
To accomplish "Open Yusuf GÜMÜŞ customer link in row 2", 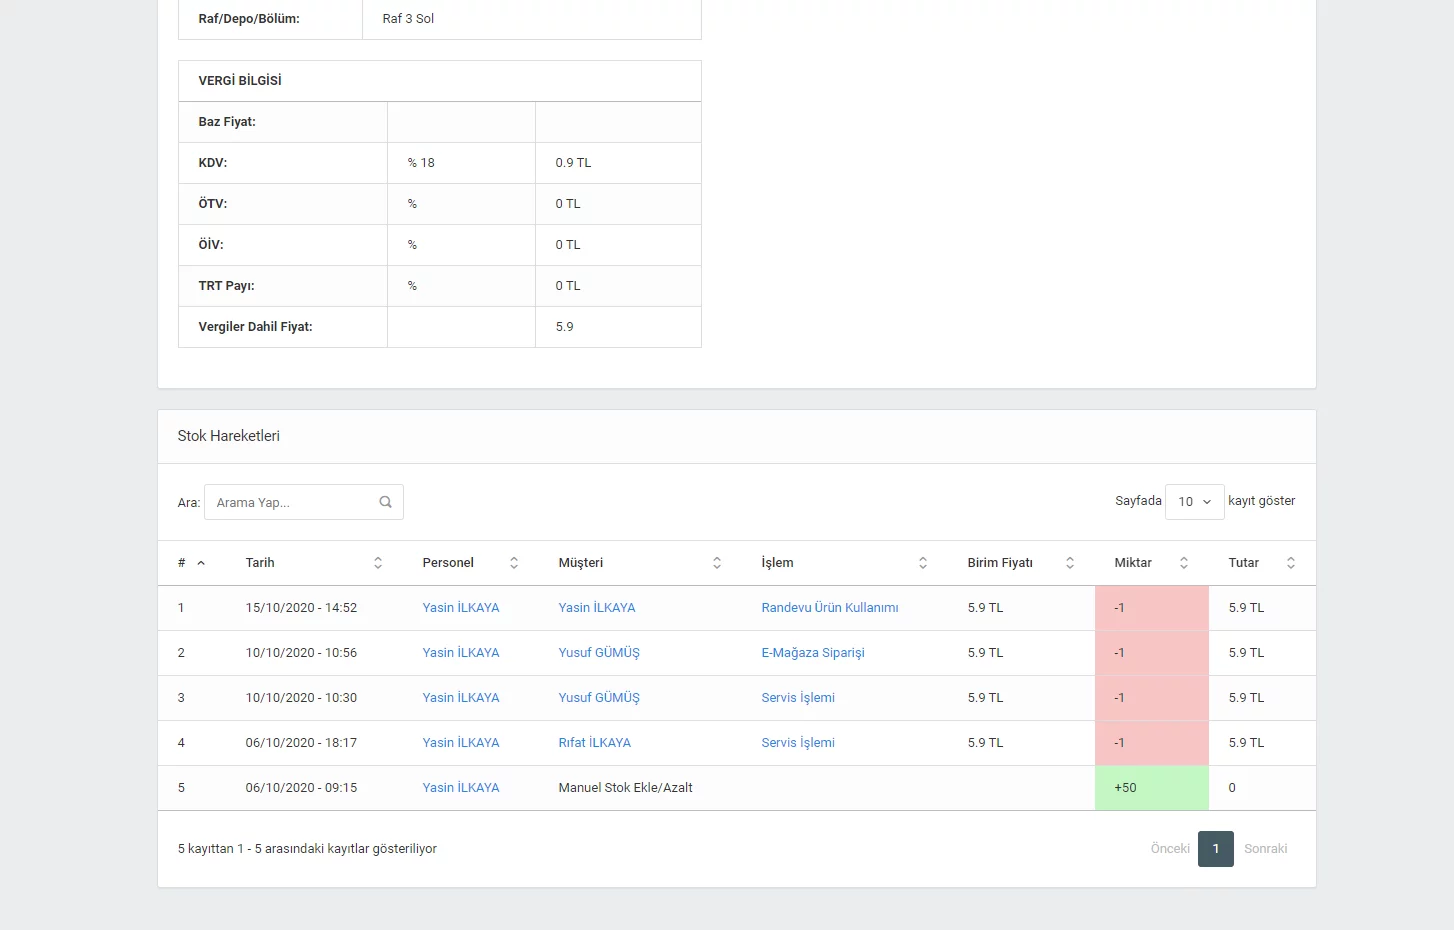I will [x=598, y=653].
